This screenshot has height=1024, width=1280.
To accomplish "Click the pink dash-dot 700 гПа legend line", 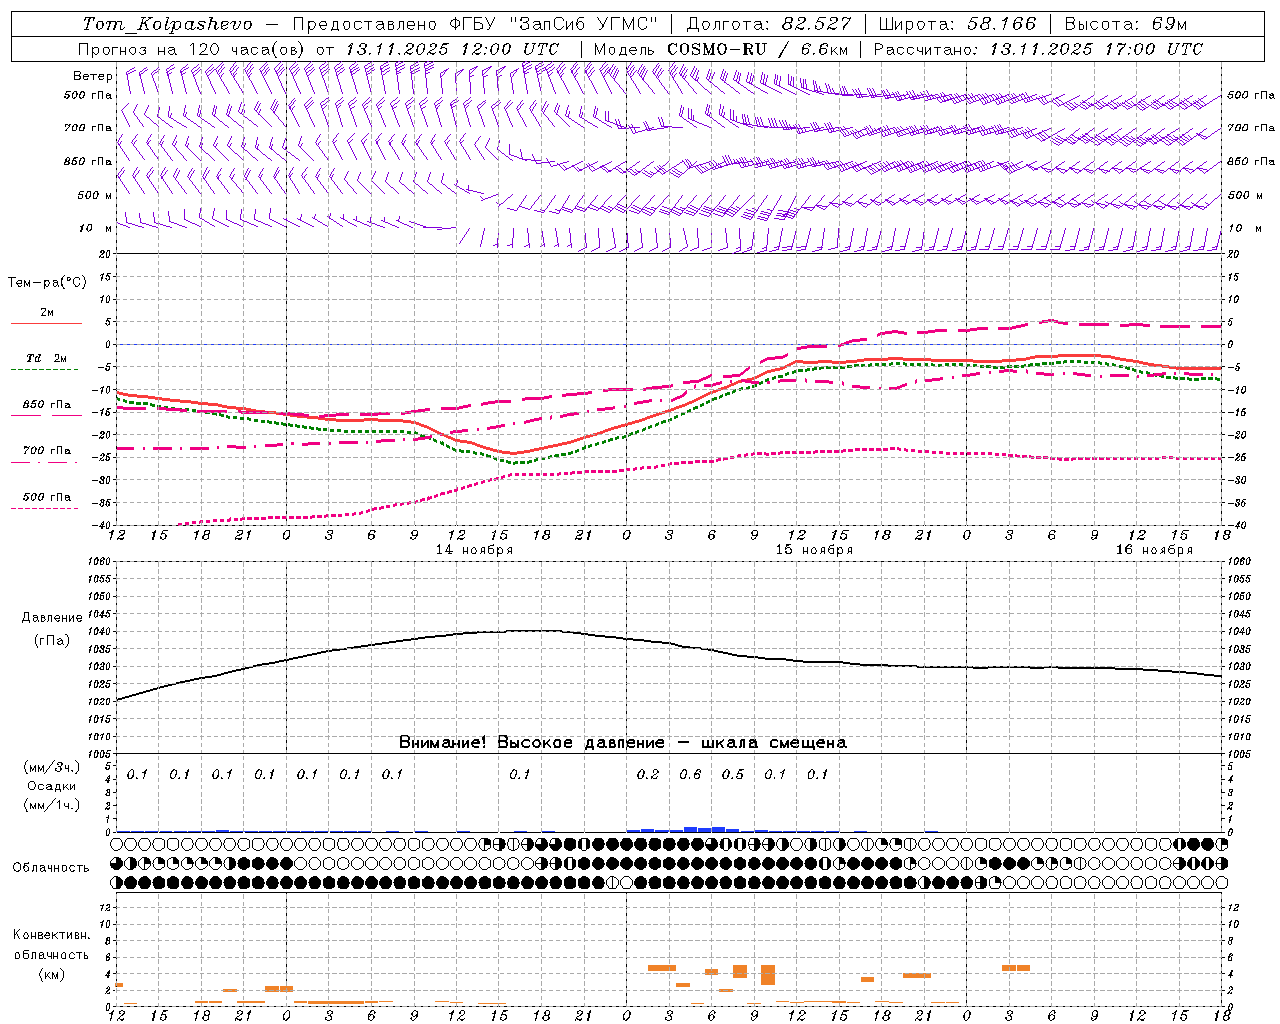I will [x=45, y=462].
